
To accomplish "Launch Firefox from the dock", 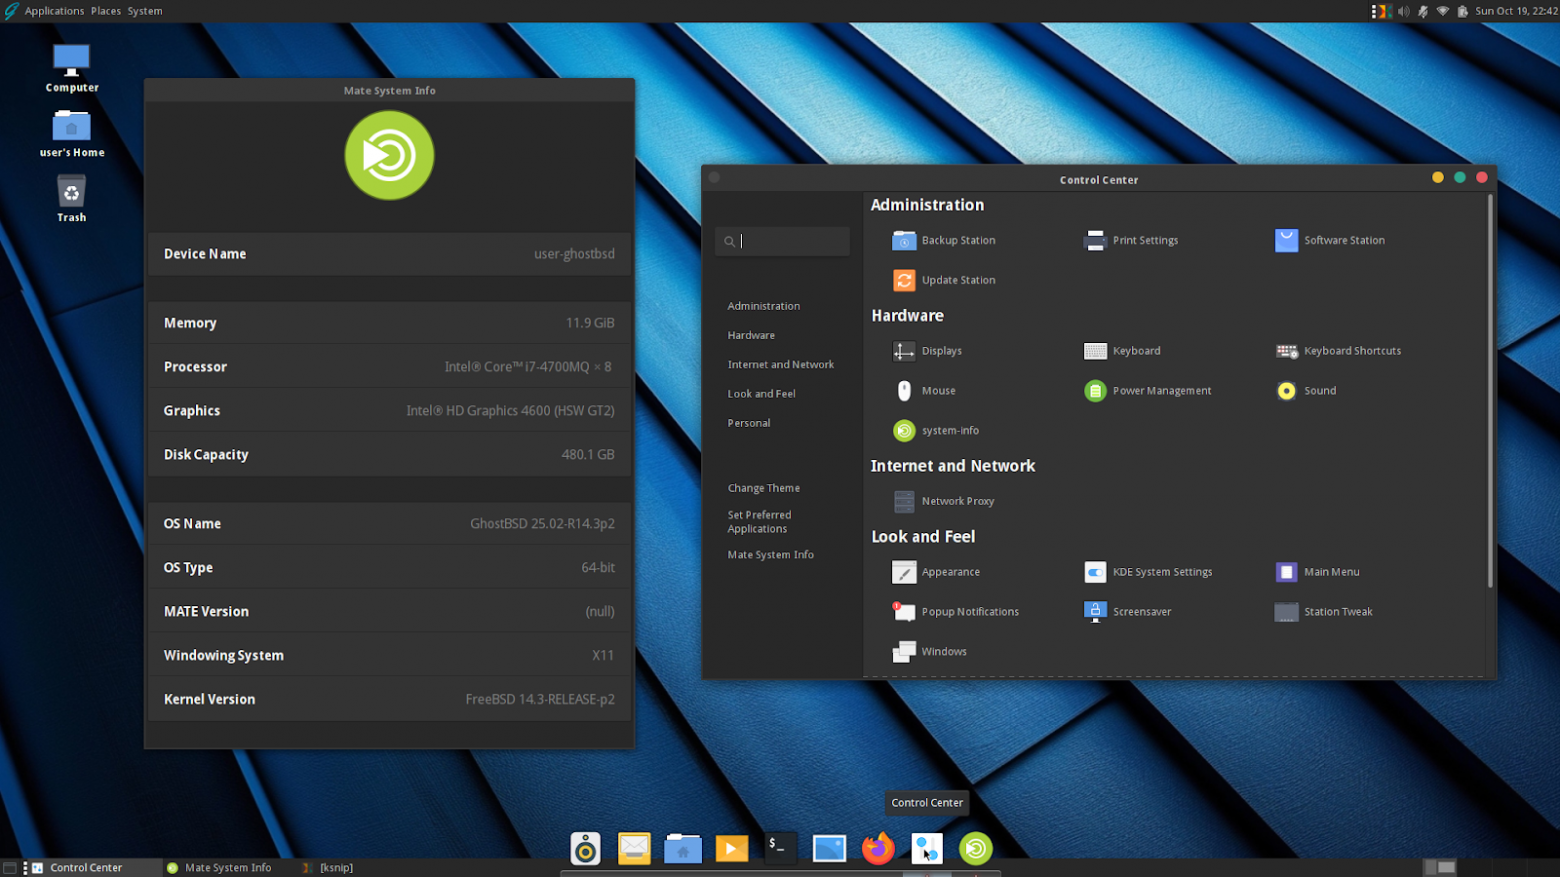I will pyautogui.click(x=878, y=848).
